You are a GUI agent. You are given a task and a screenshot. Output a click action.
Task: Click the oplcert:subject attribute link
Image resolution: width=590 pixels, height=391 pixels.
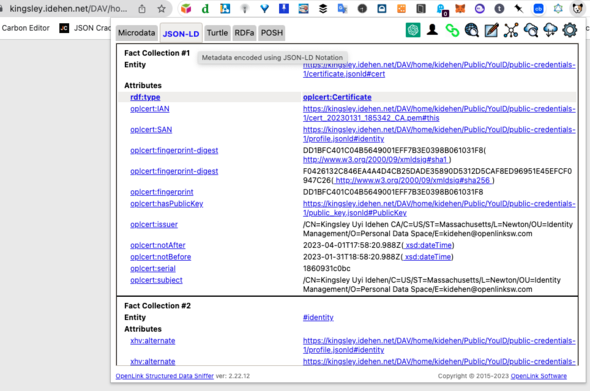tap(156, 280)
